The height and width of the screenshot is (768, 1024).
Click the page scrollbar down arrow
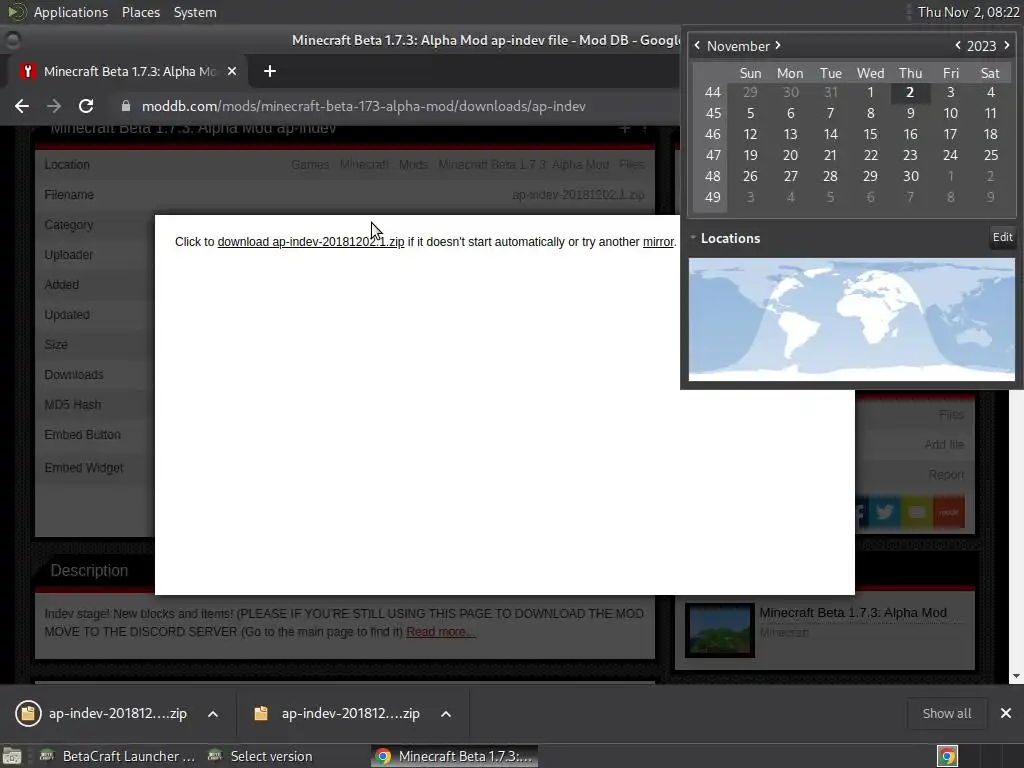click(x=1016, y=677)
